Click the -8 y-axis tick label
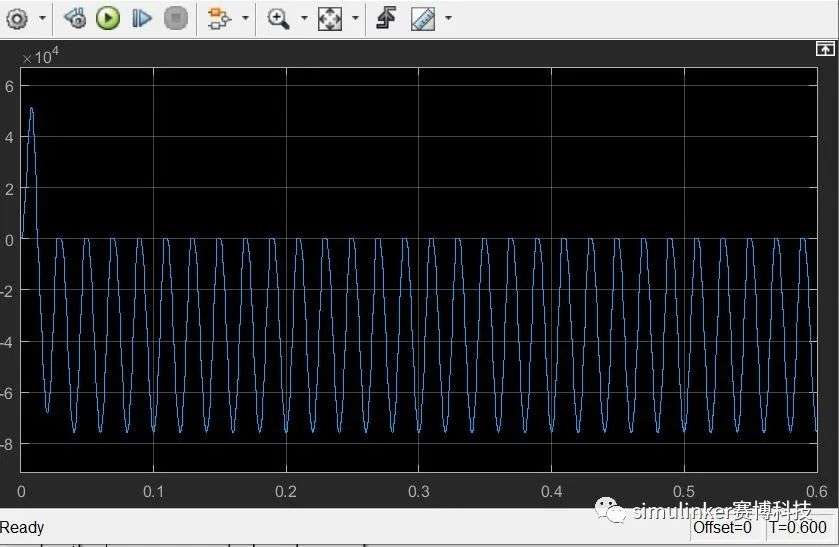Viewport: 839px width, 547px height. point(6,444)
